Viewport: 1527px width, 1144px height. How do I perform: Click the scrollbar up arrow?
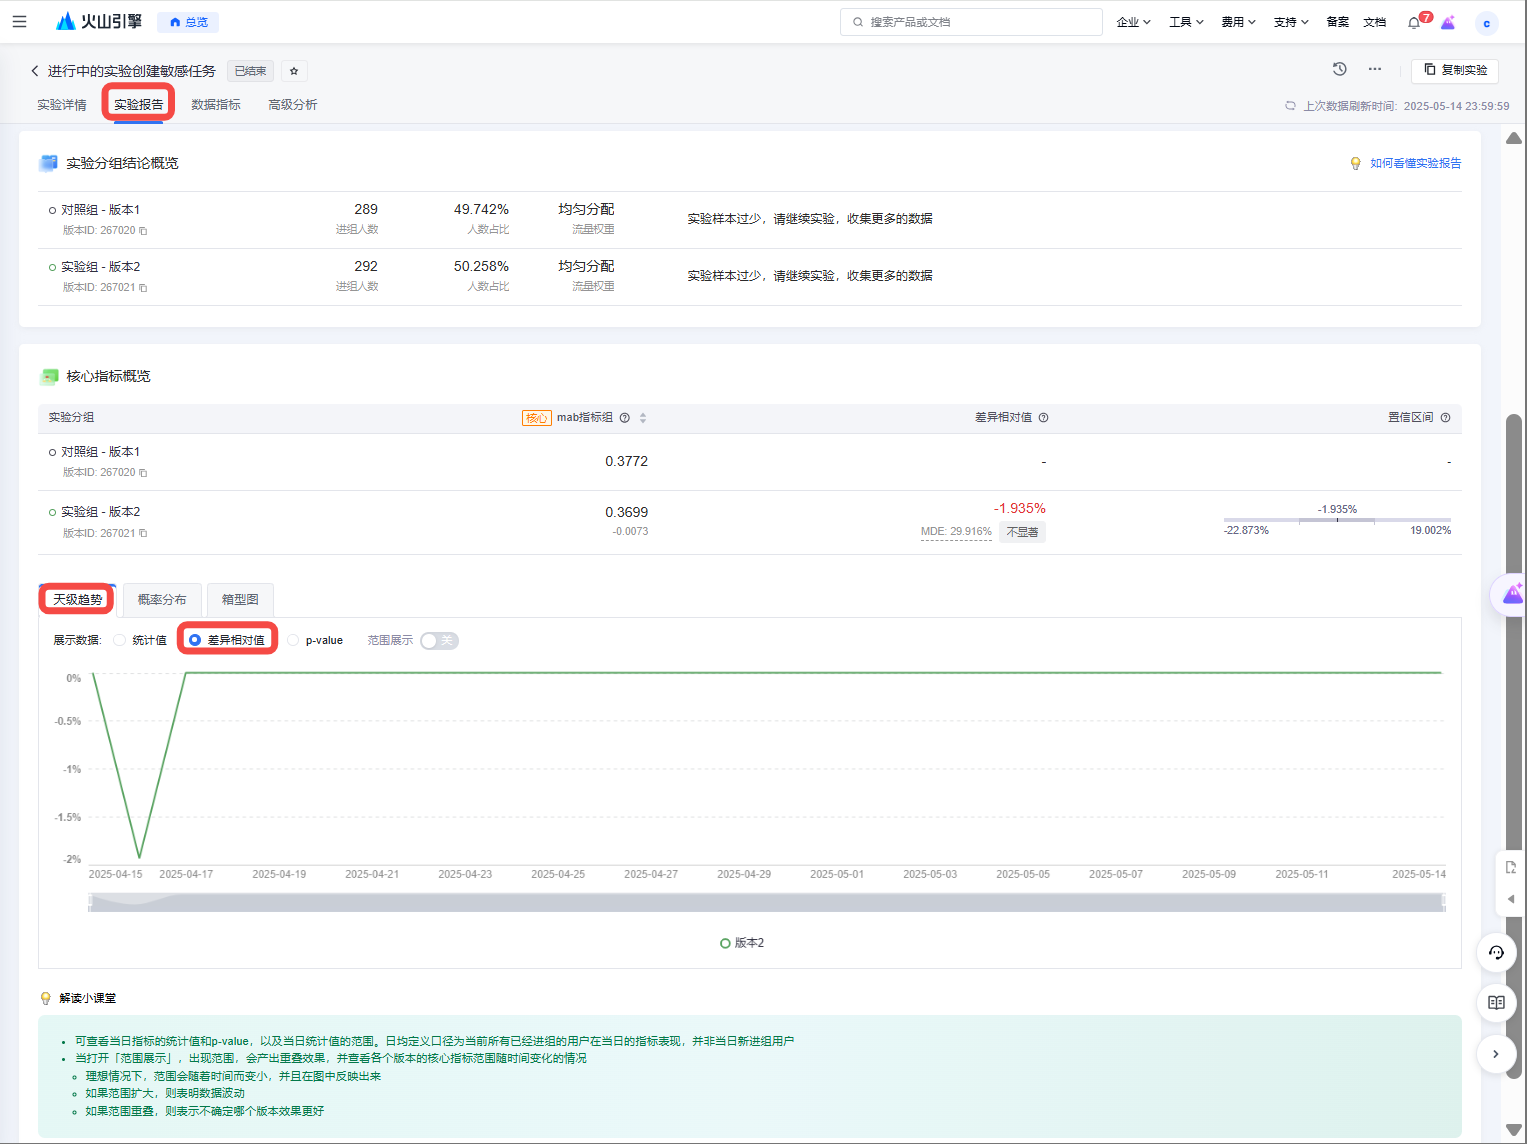1514,138
